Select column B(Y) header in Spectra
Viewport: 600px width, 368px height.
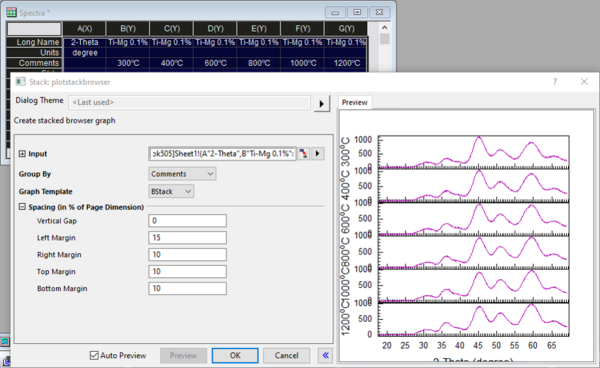(128, 29)
